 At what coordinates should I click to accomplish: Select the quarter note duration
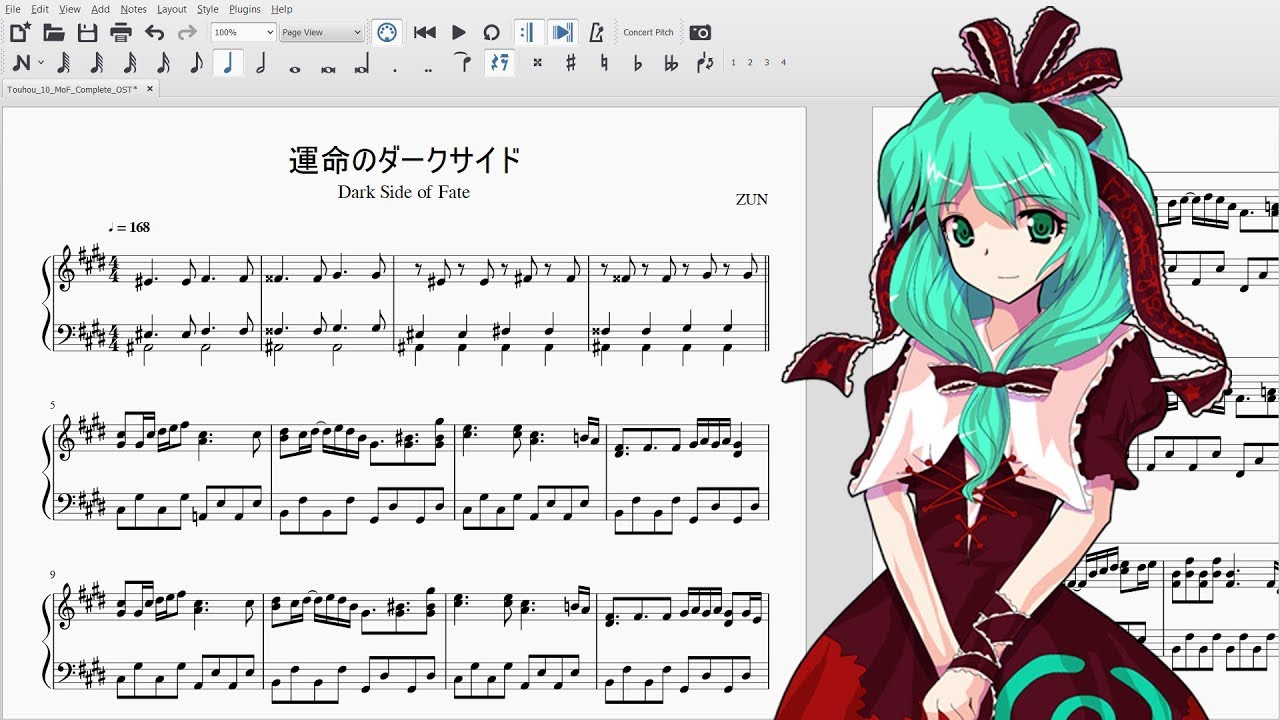pyautogui.click(x=228, y=63)
